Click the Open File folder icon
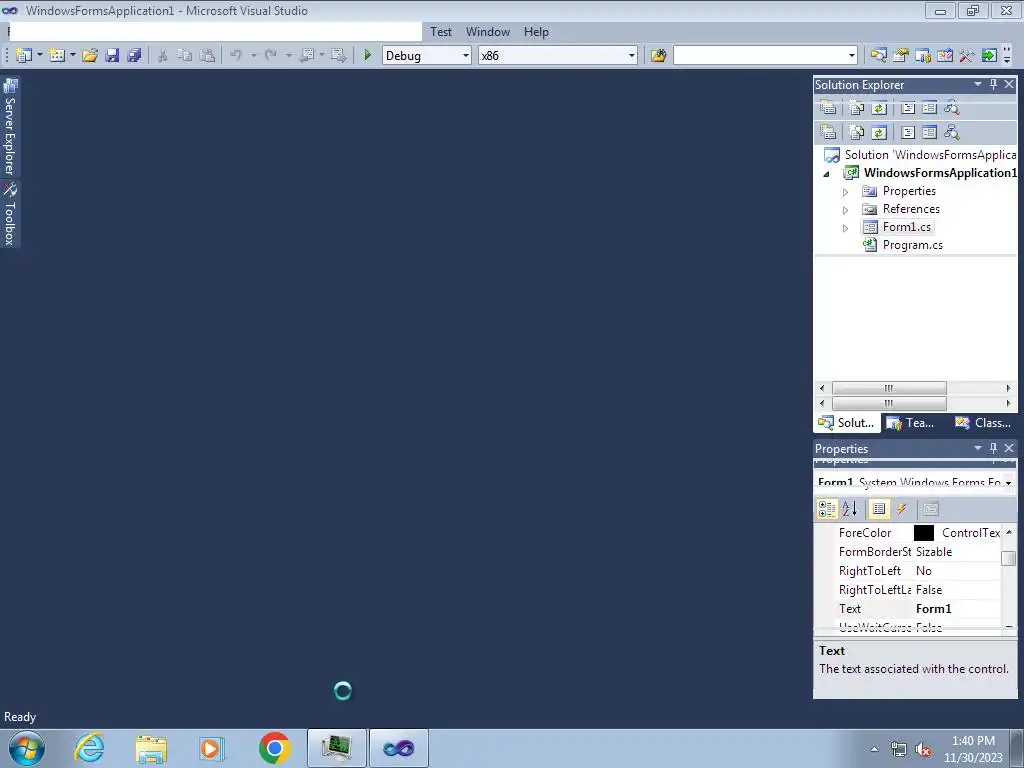 coord(90,56)
